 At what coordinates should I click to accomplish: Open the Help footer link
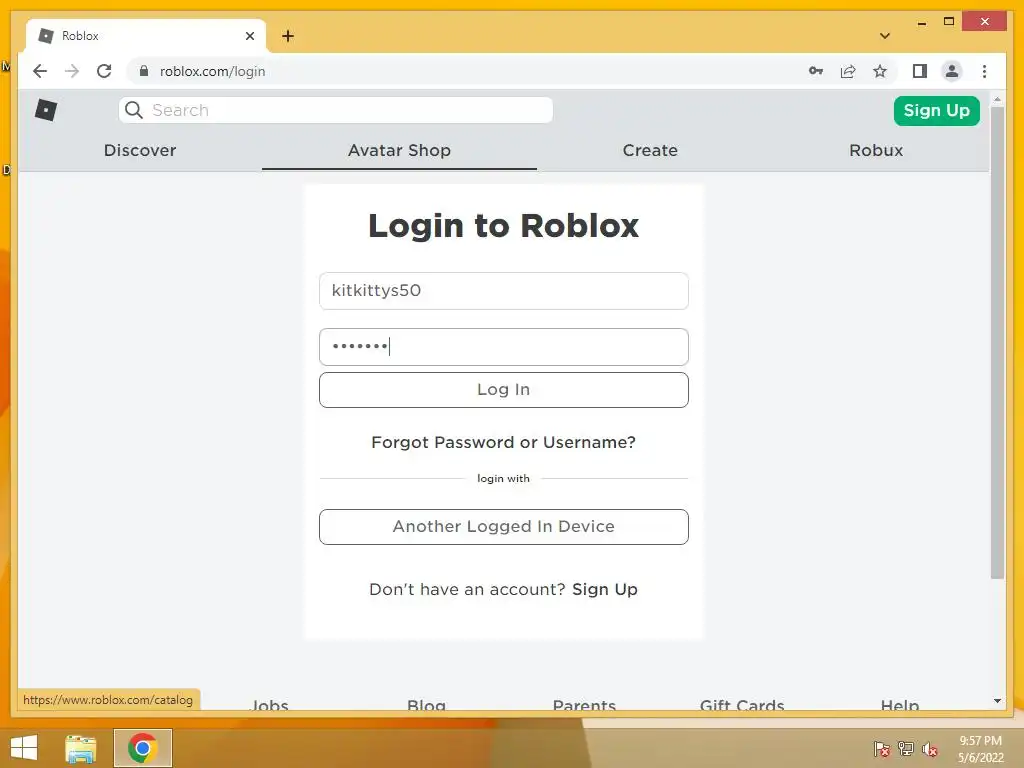pos(900,705)
